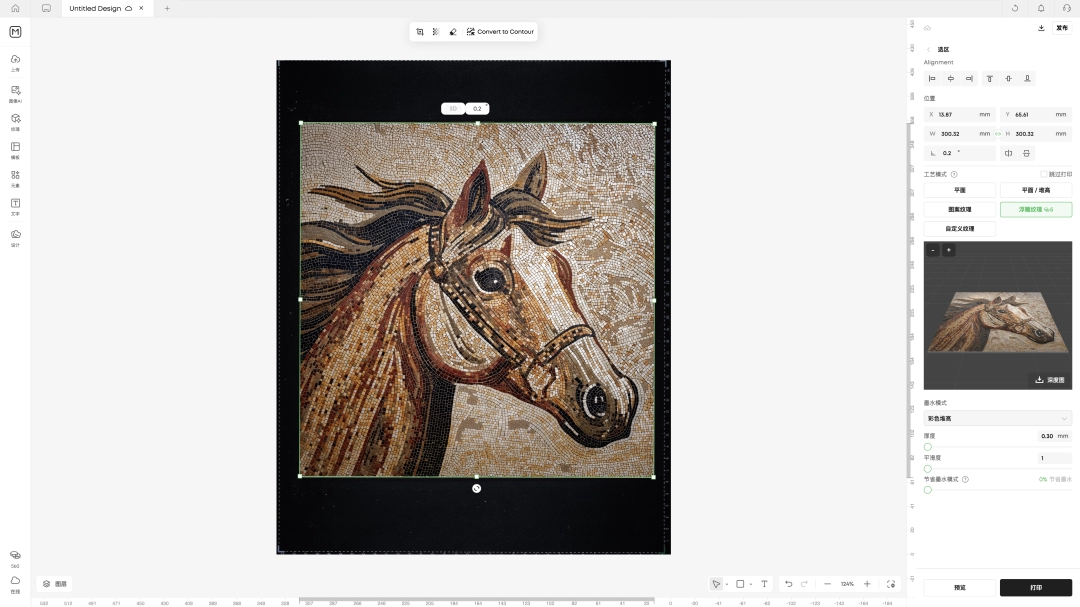
Task: Edit the H height field
Action: [1037, 134]
